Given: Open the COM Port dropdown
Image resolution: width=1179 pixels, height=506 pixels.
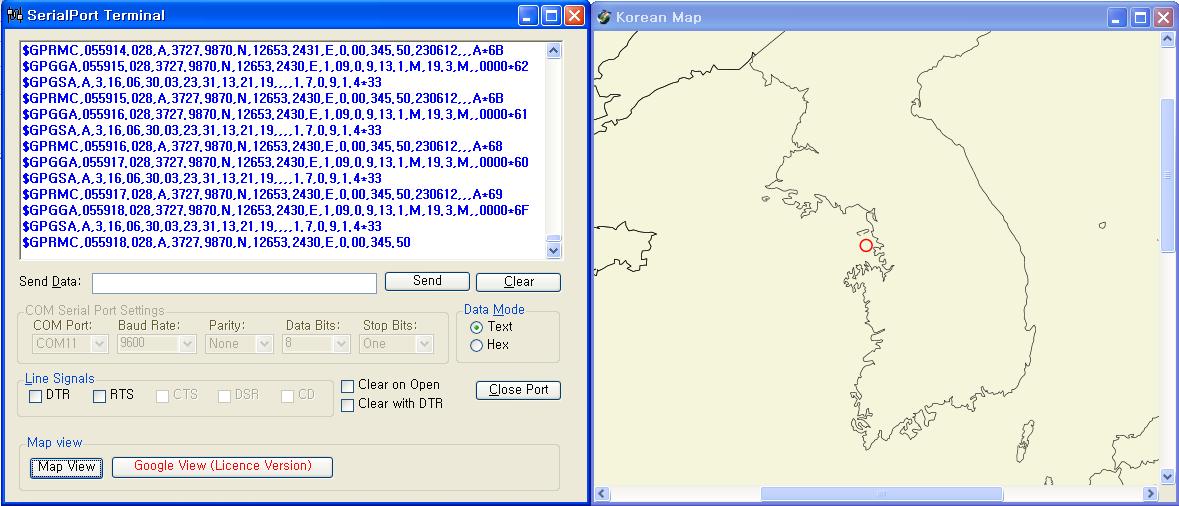Looking at the screenshot, I should pyautogui.click(x=99, y=344).
